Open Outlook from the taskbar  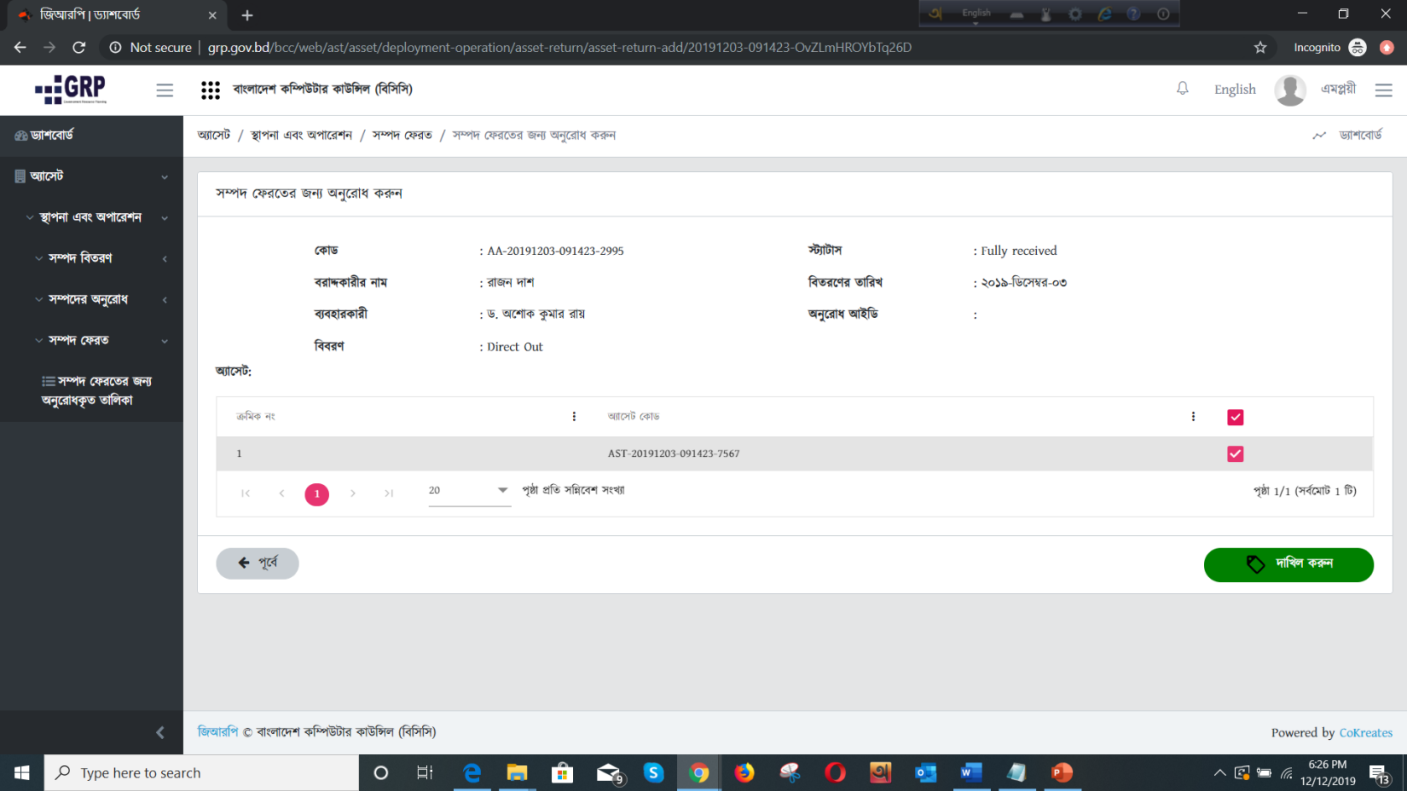click(925, 773)
